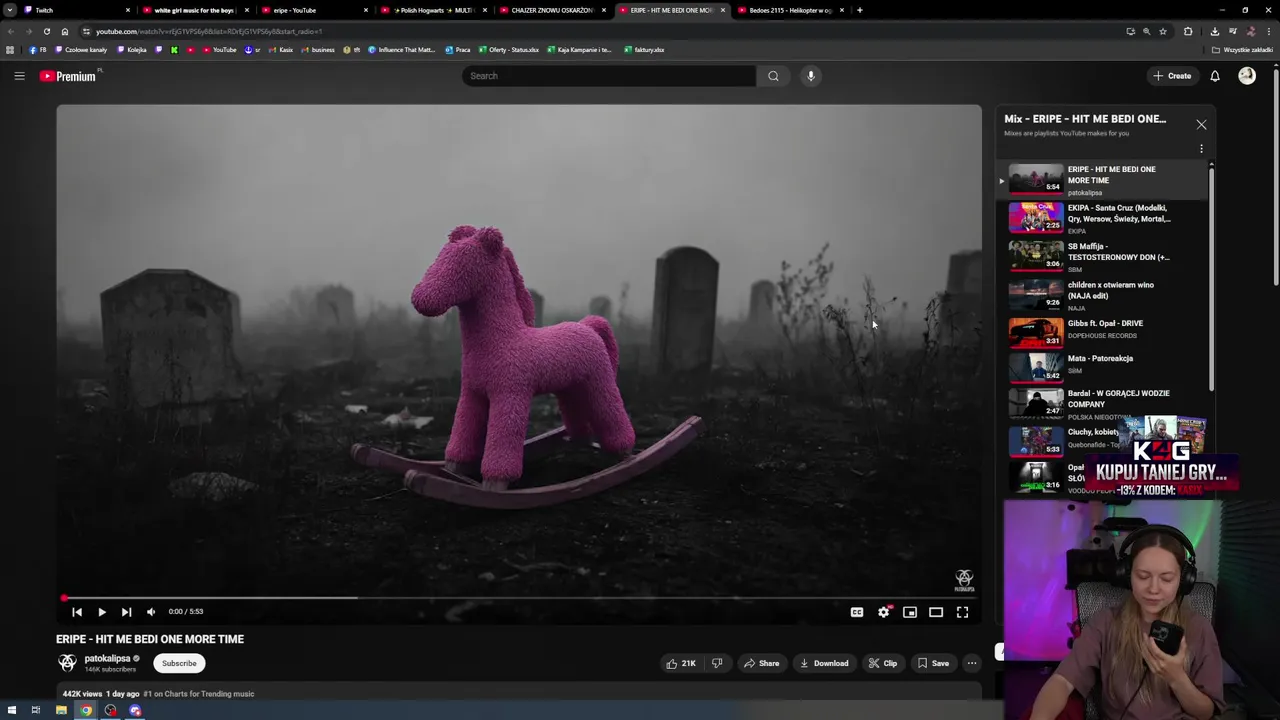Open the faktury.xlsx bookmark
Image resolution: width=1280 pixels, height=720 pixels.
click(644, 50)
